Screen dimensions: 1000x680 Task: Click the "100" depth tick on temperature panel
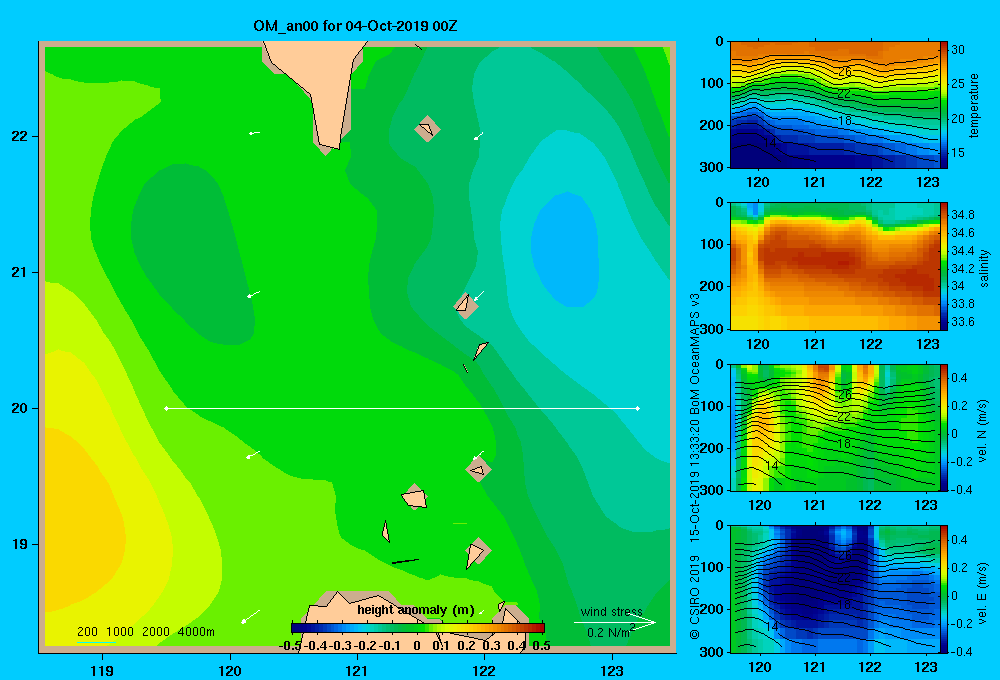713,83
